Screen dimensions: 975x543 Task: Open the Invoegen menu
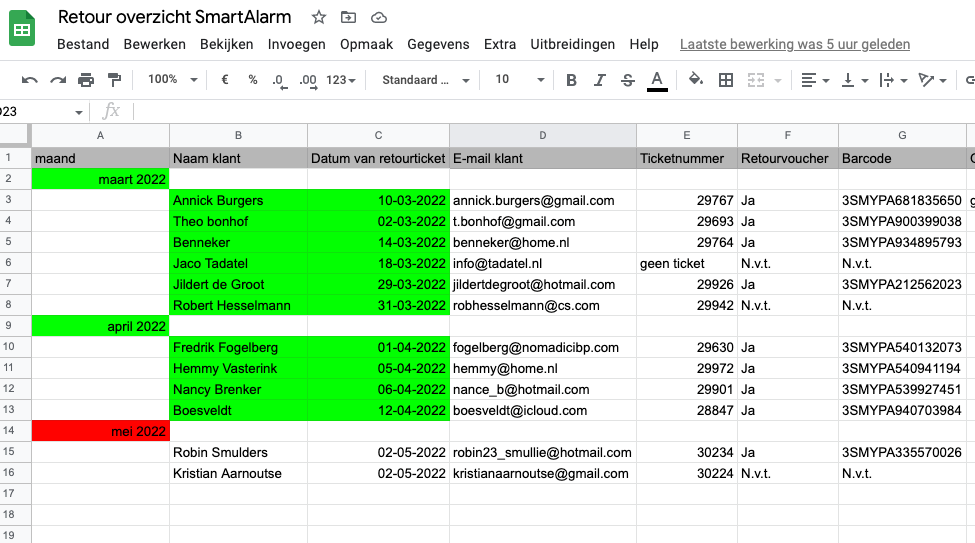tap(297, 44)
